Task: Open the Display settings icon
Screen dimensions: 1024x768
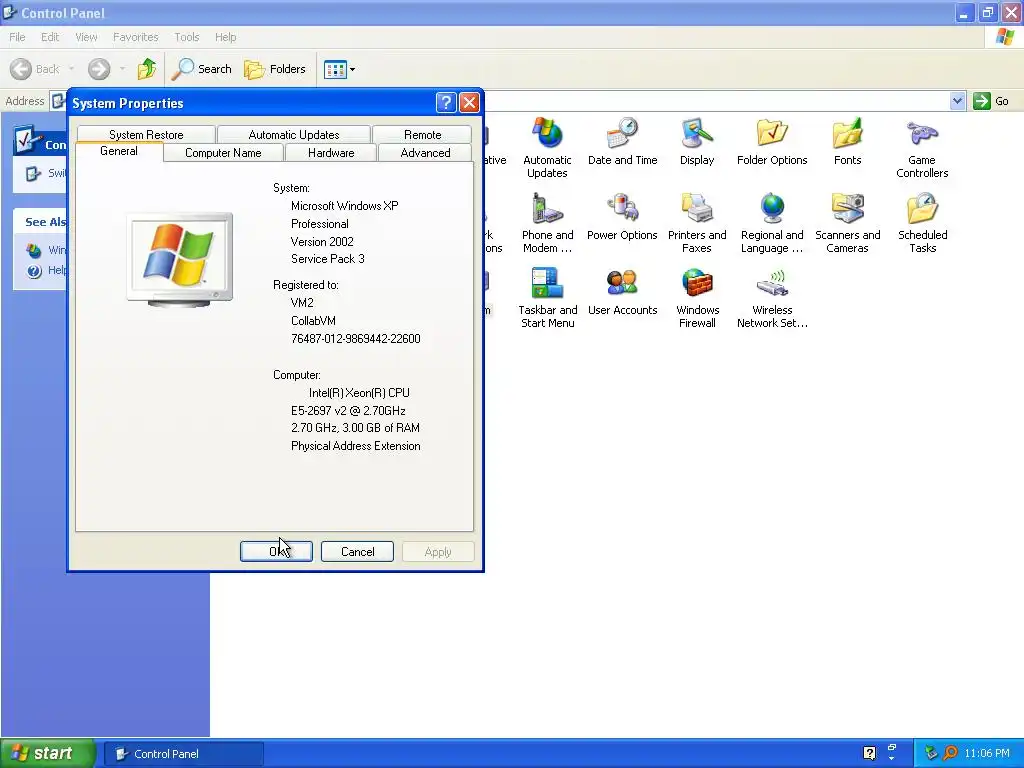Action: 697,141
